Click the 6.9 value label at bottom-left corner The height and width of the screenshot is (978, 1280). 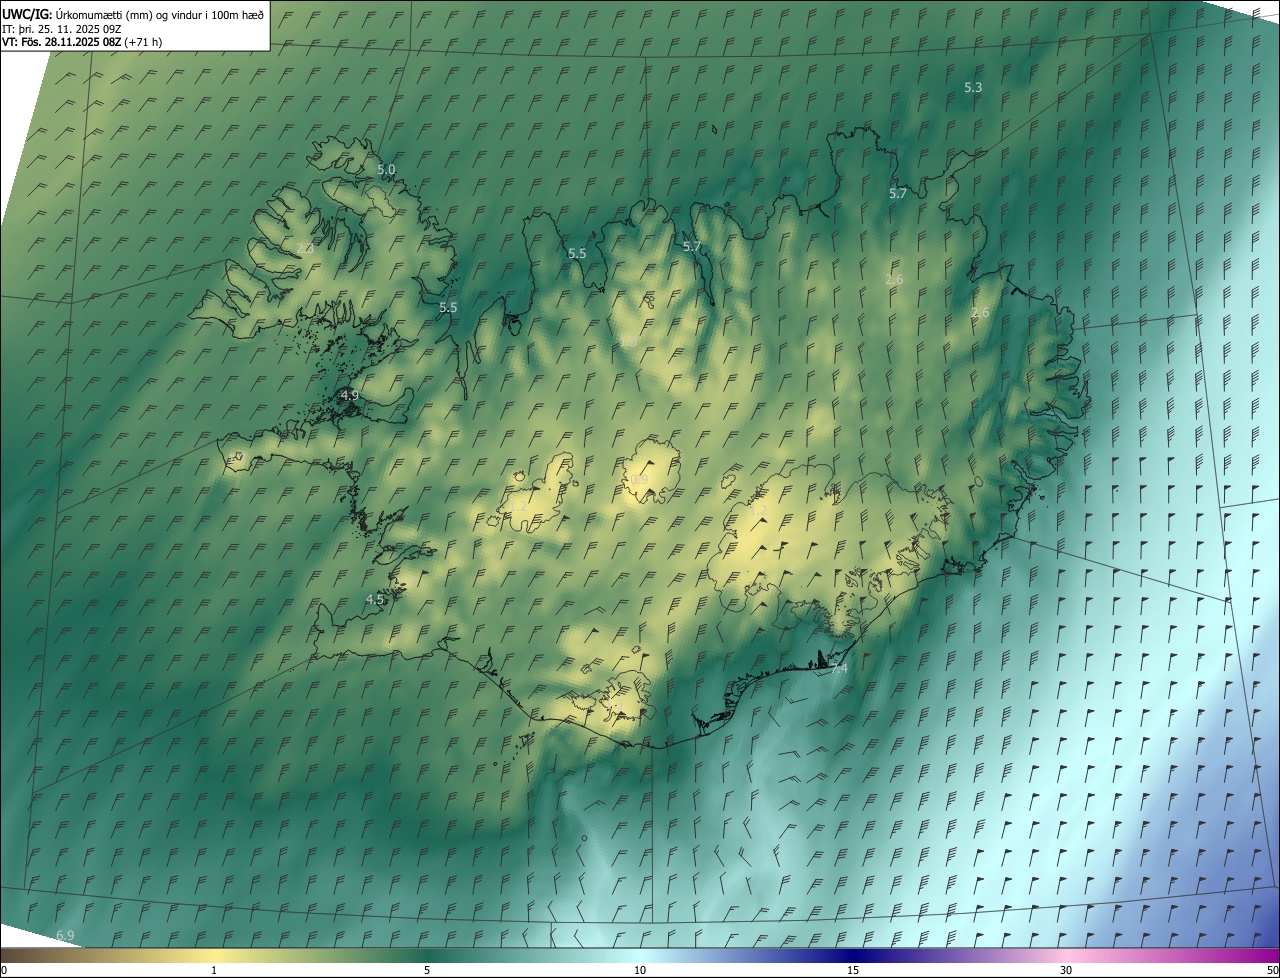click(x=65, y=936)
